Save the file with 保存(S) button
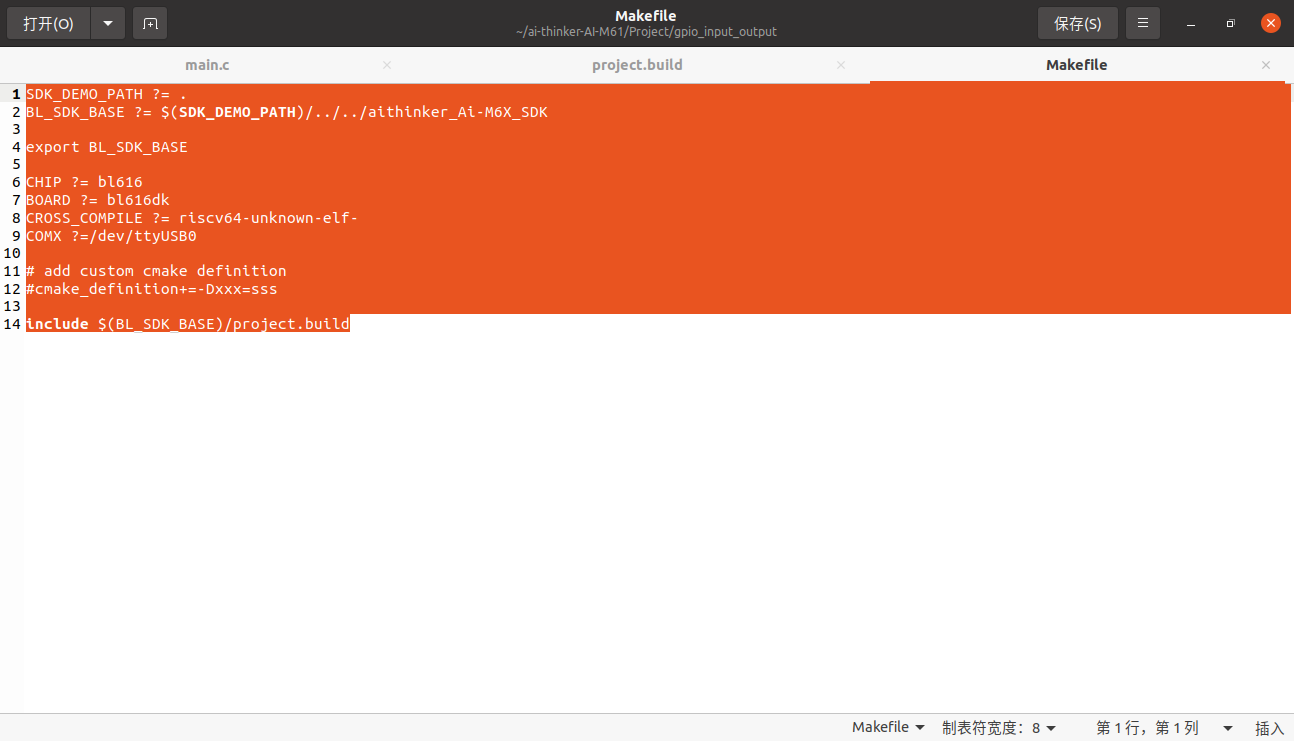The height and width of the screenshot is (741, 1294). pos(1078,23)
